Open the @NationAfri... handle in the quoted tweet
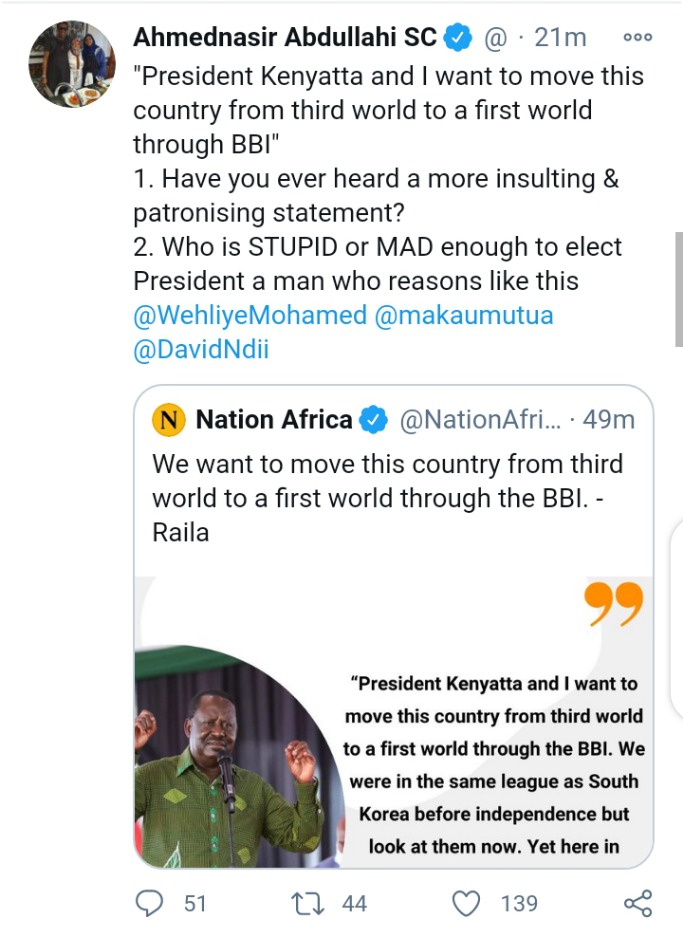 tap(480, 420)
